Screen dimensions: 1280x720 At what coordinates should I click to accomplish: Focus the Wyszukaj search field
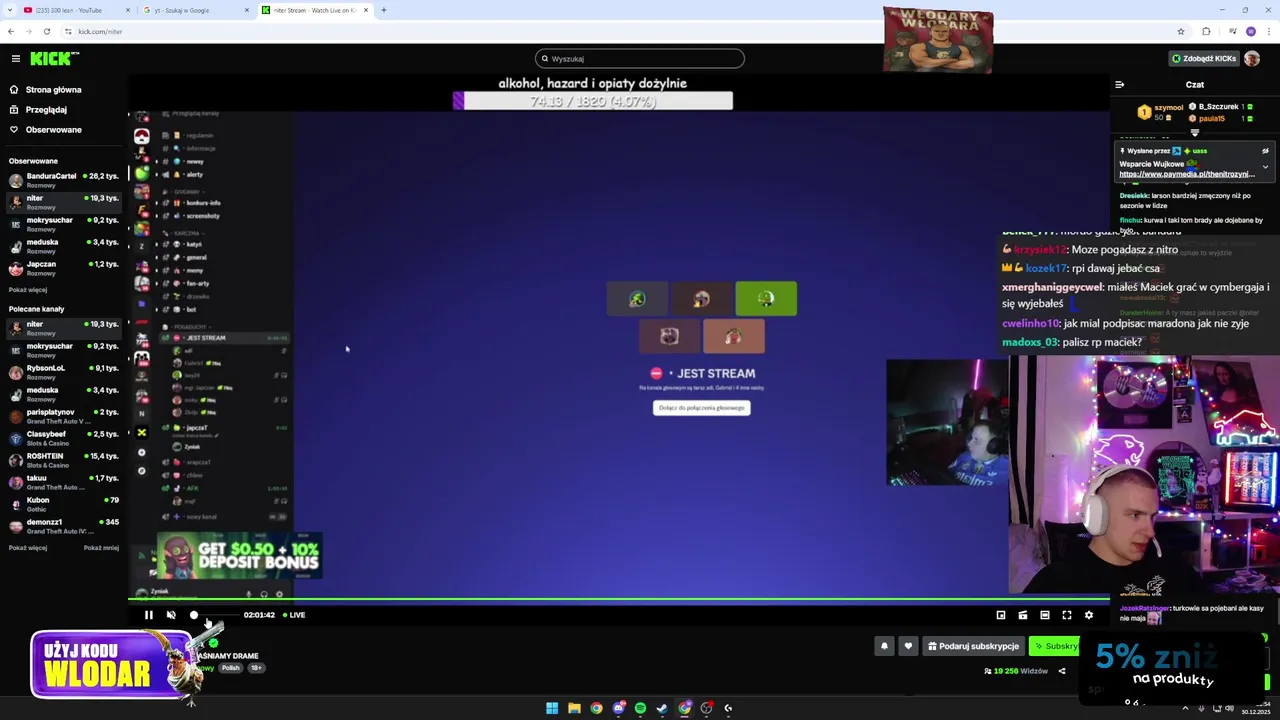[640, 59]
